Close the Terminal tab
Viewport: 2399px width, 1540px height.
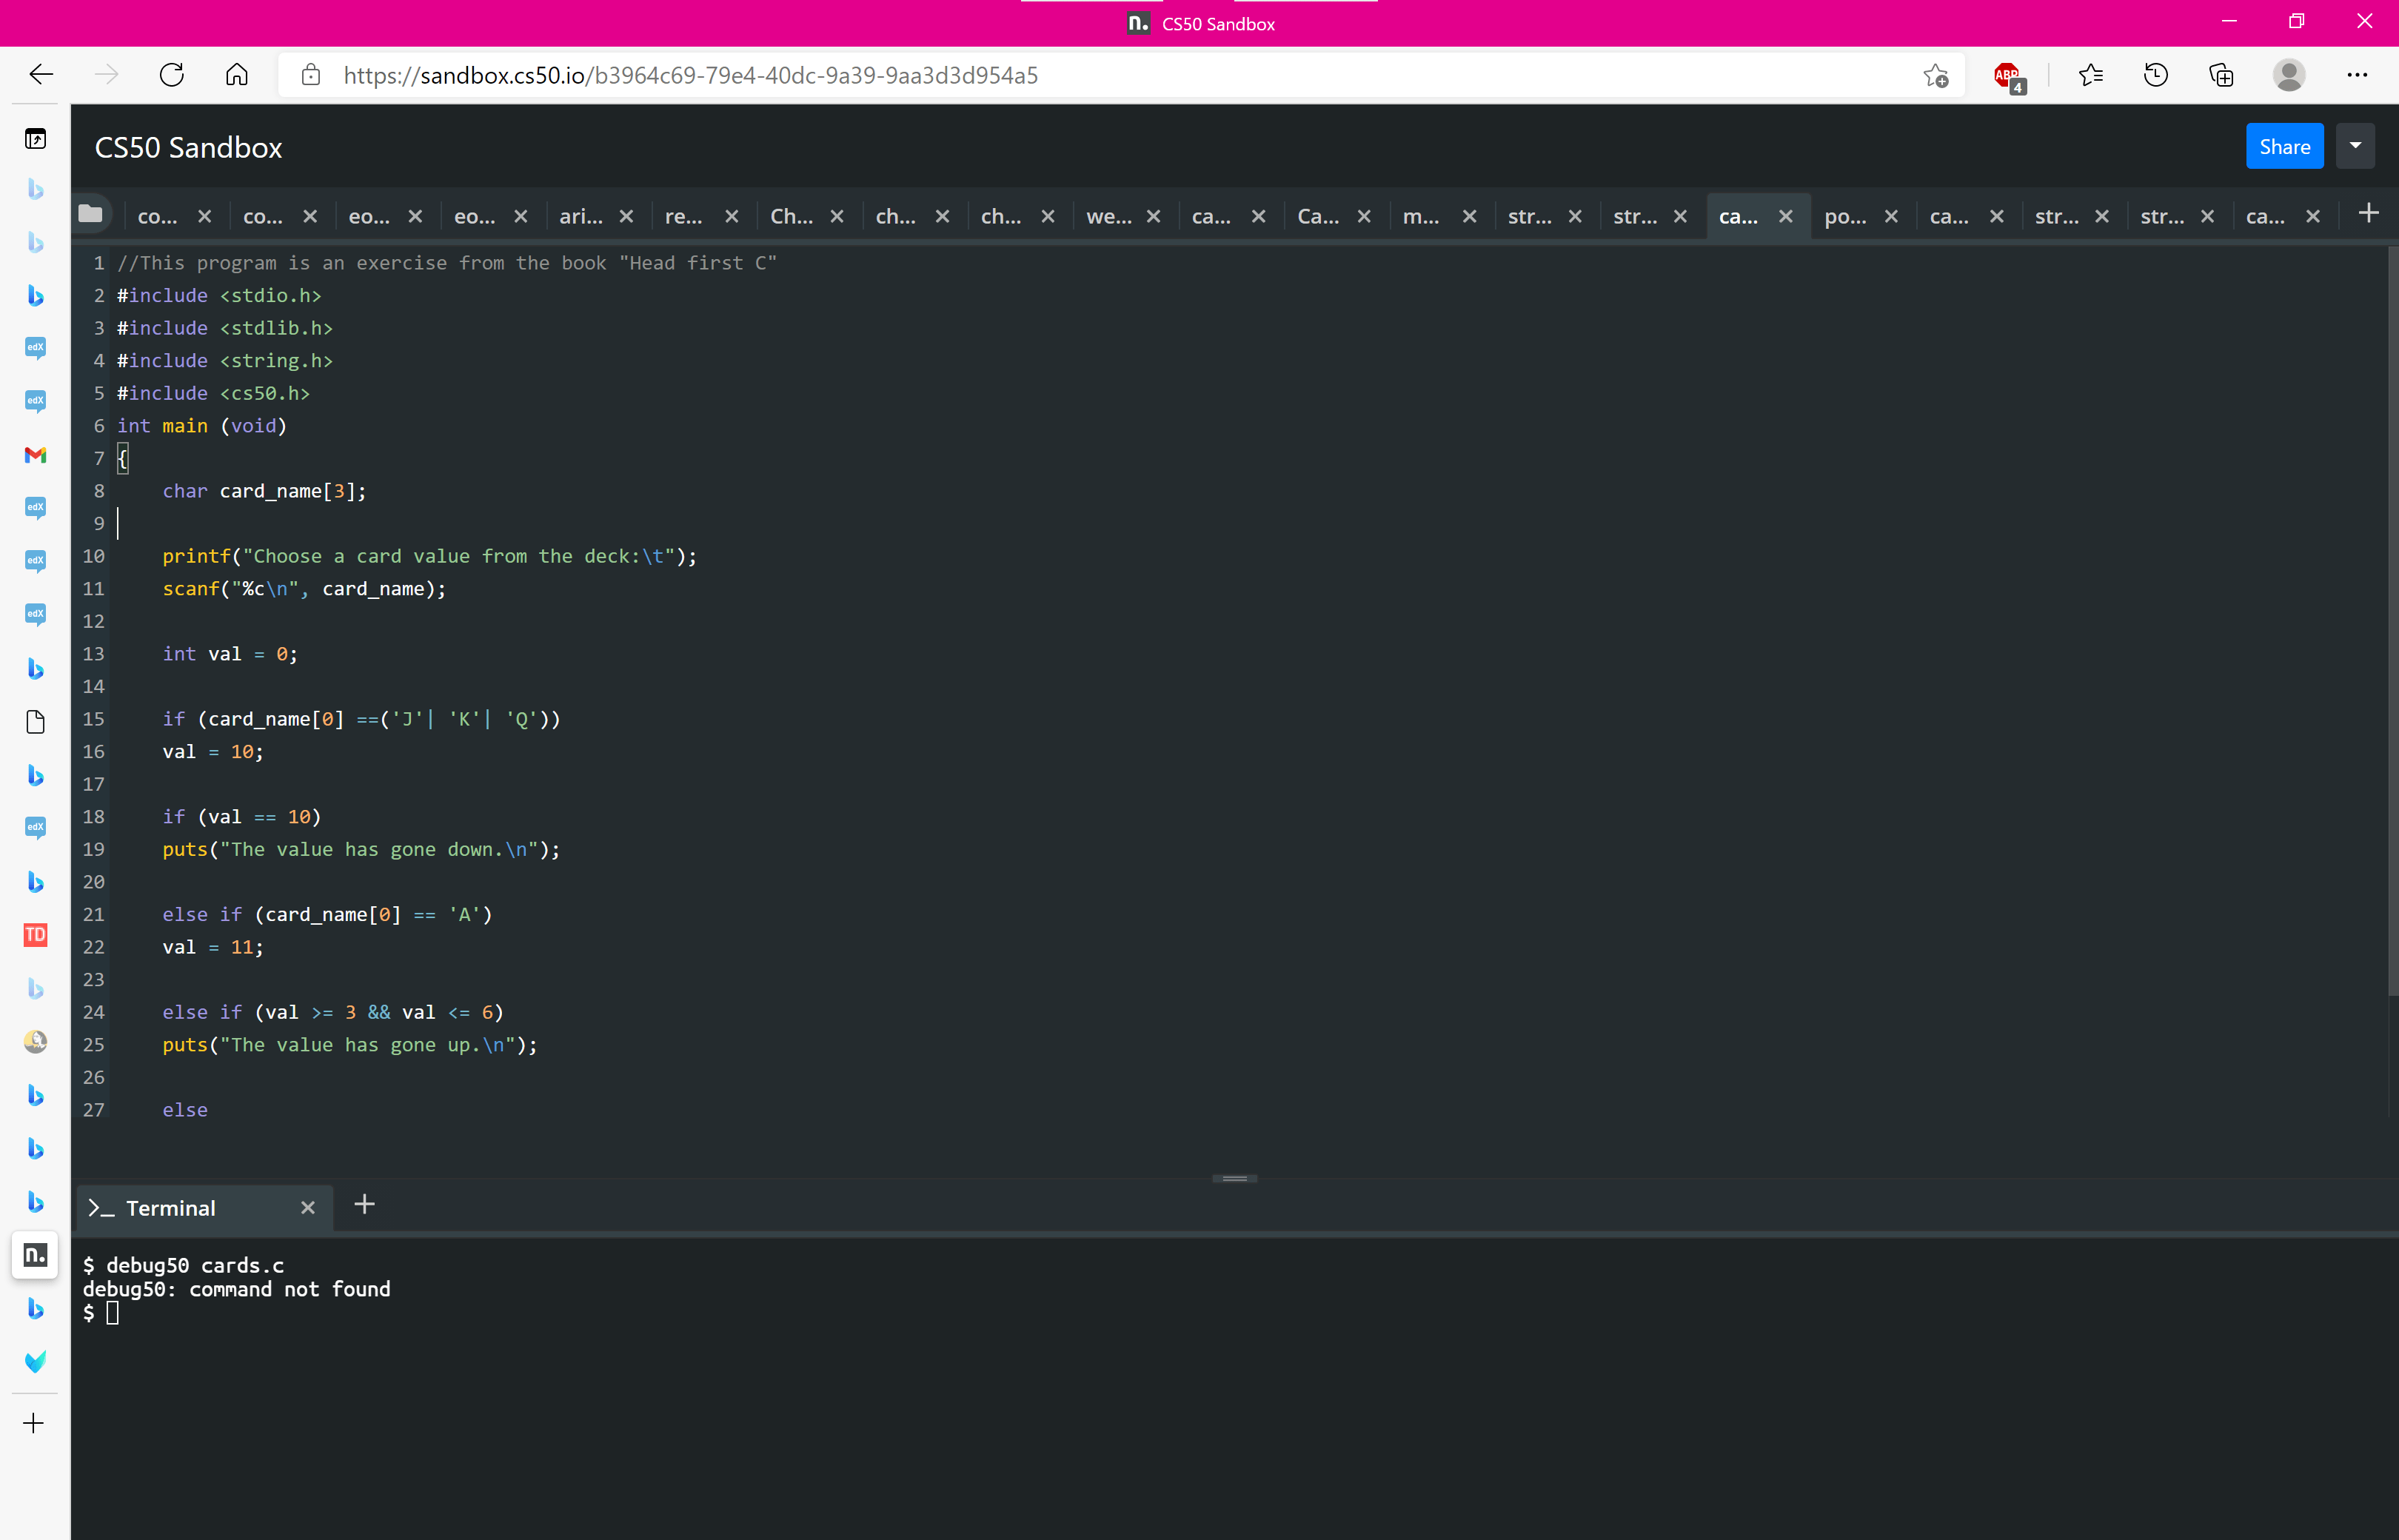(307, 1208)
